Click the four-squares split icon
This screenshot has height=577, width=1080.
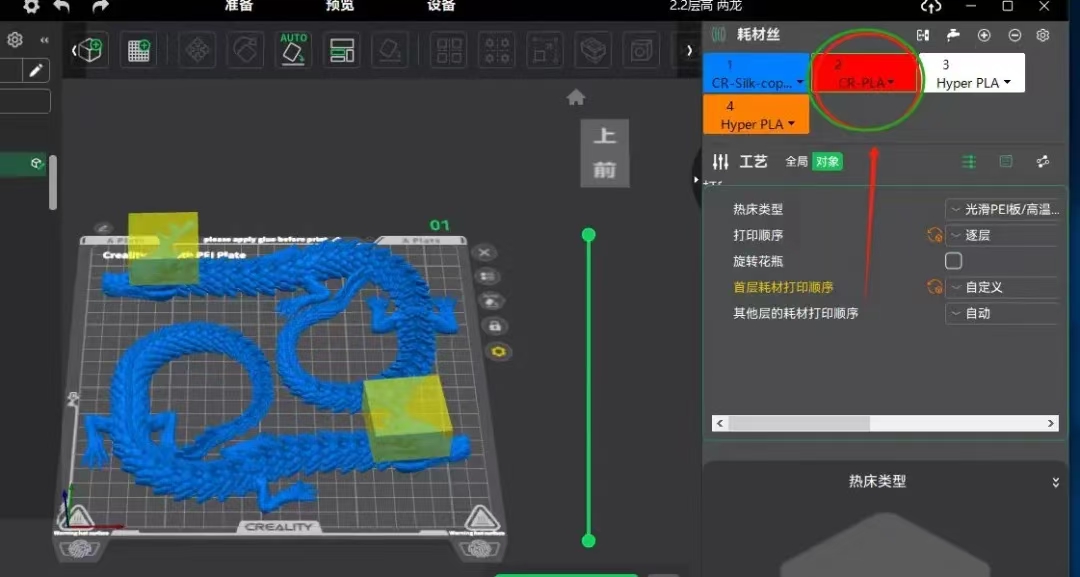coord(449,50)
